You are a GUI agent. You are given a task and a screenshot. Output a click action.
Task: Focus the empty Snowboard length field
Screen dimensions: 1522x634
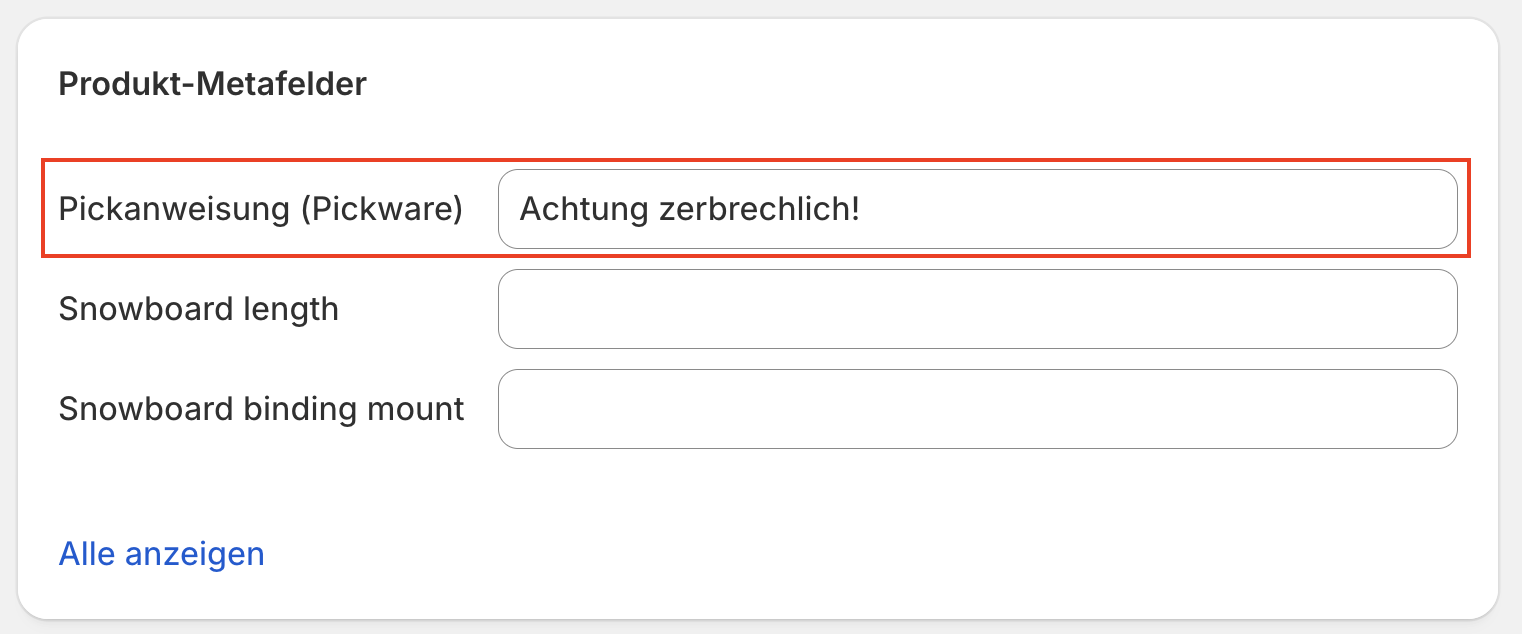pos(977,309)
